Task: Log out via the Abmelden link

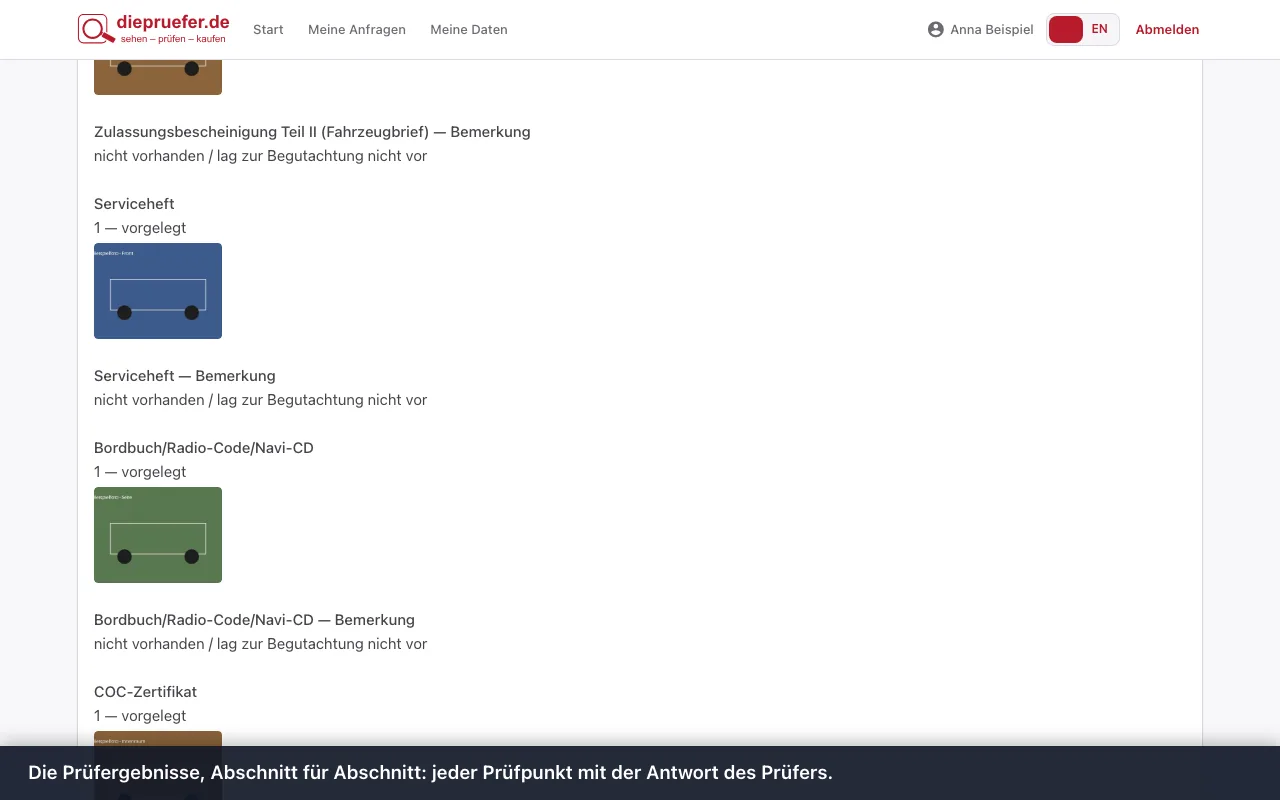Action: pos(1167,30)
